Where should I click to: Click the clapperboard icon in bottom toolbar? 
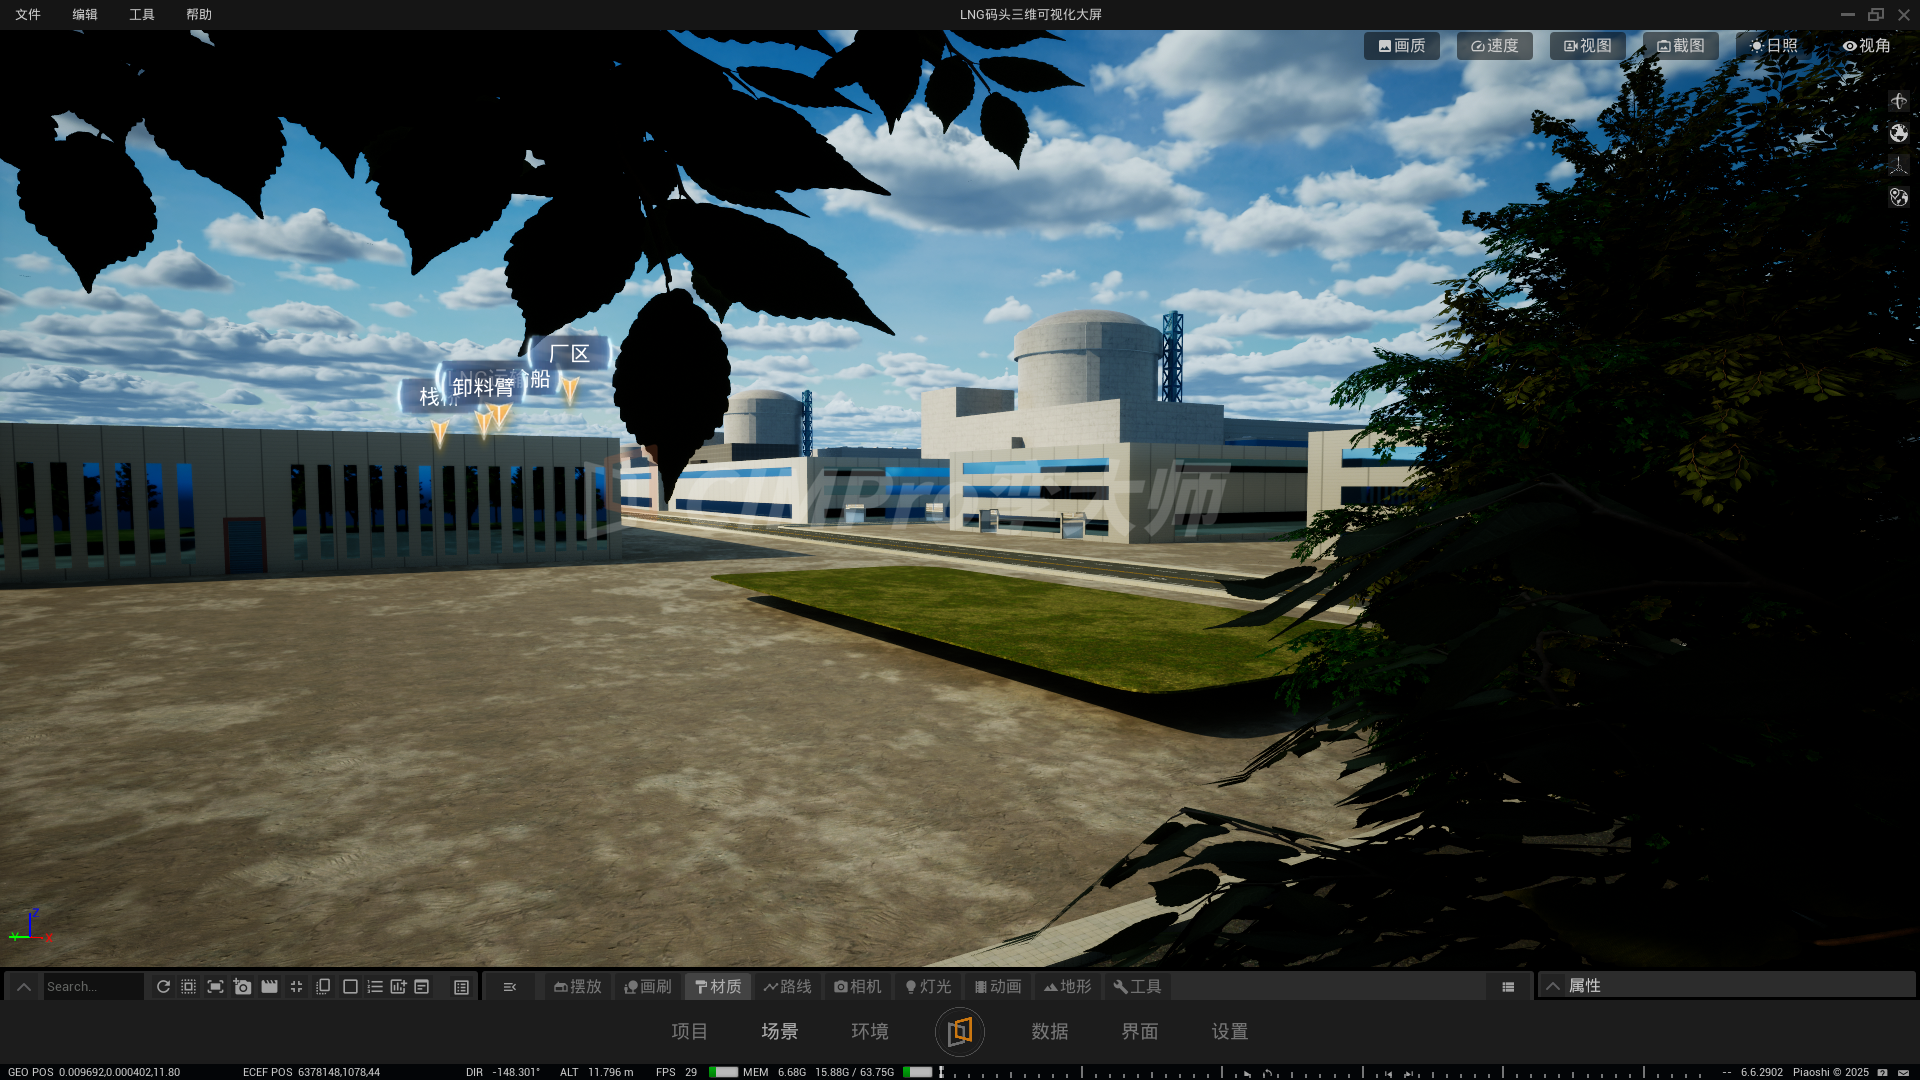269,986
